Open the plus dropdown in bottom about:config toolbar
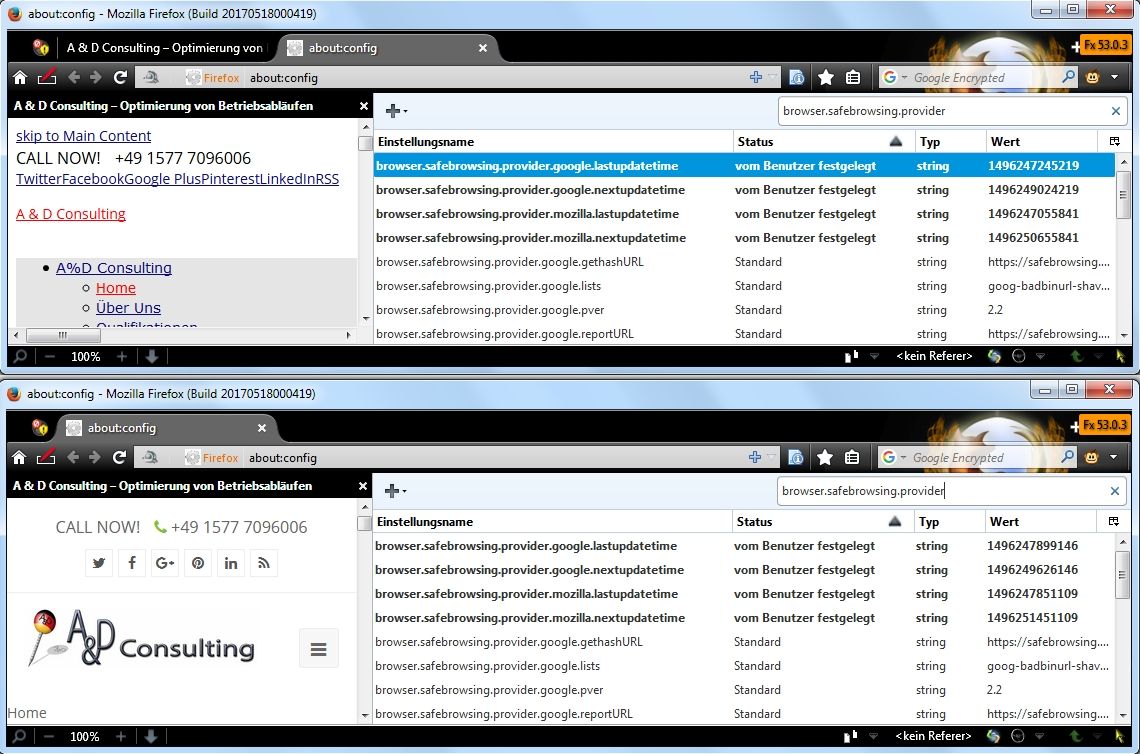Screen dimensions: 1140x754 [396, 490]
